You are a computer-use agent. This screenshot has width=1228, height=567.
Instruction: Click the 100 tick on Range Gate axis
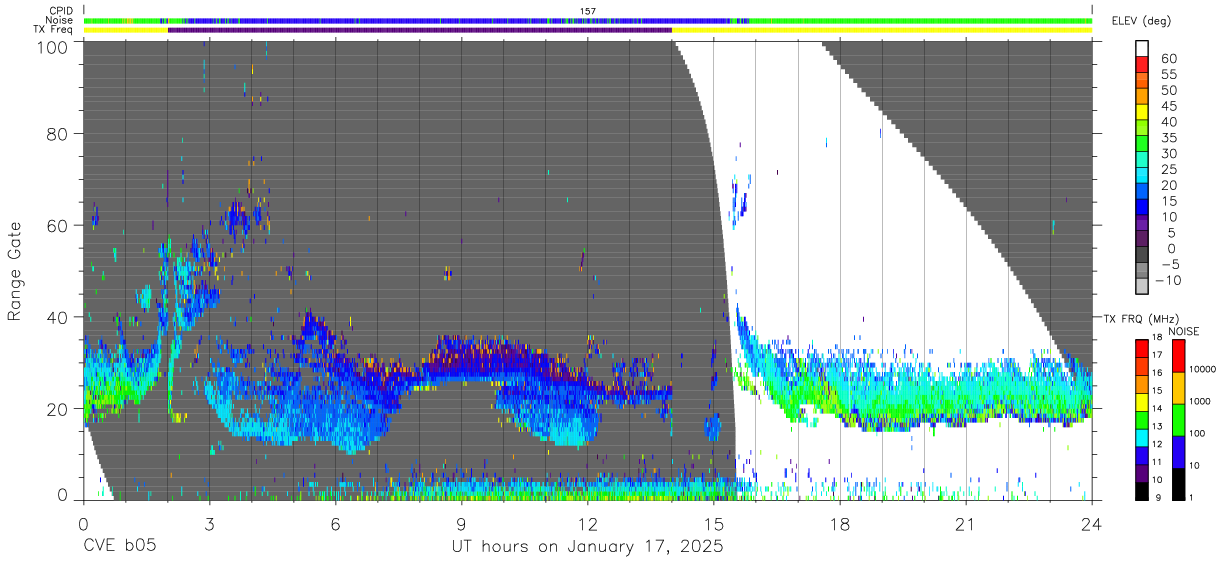tap(53, 46)
